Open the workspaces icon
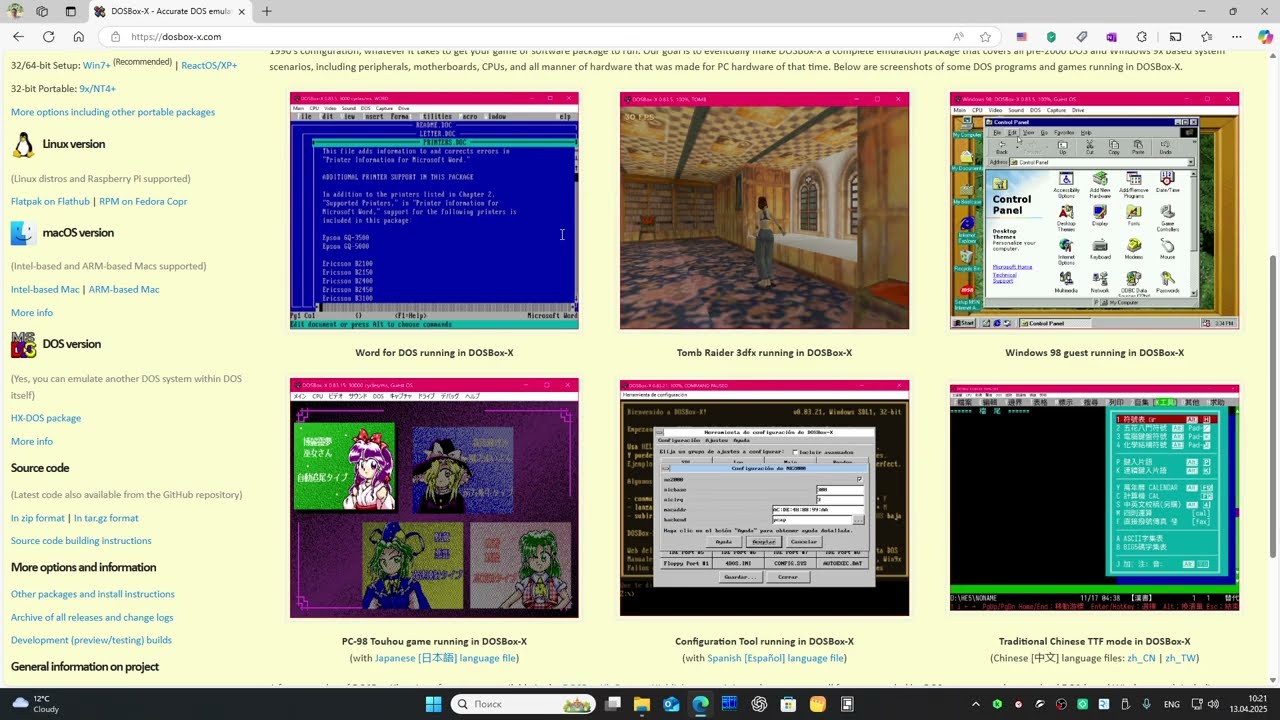This screenshot has height=720, width=1280. click(42, 11)
